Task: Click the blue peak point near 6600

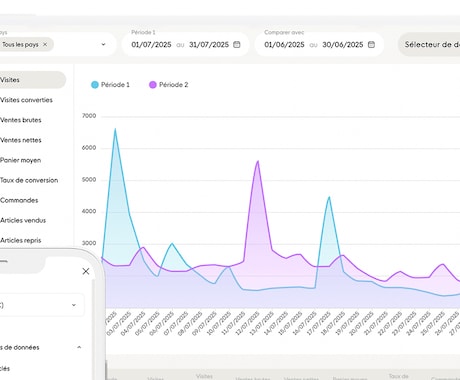Action: 115,129
